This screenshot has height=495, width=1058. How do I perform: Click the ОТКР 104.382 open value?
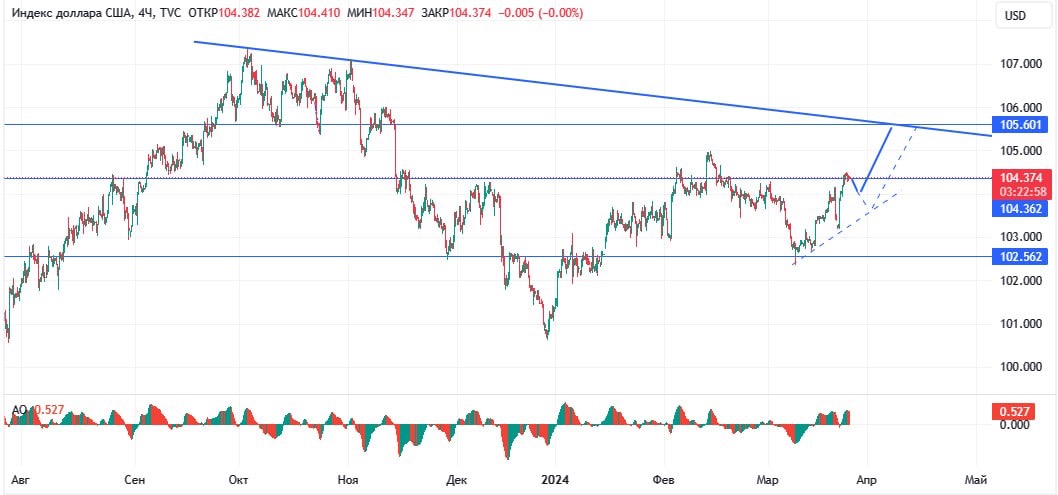pyautogui.click(x=225, y=13)
